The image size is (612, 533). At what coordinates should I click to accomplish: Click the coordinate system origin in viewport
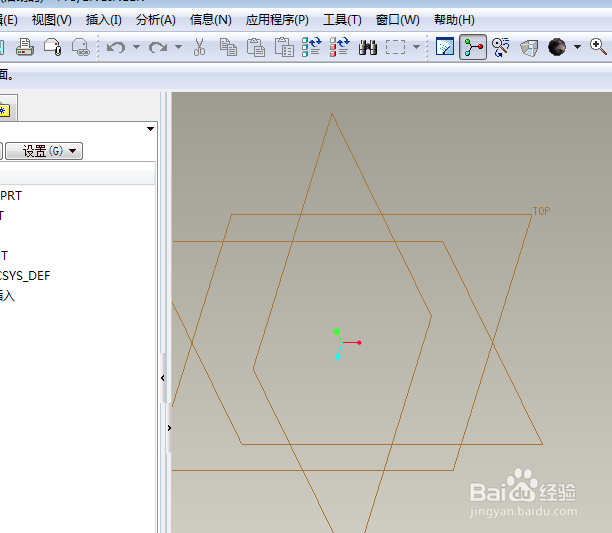point(343,343)
